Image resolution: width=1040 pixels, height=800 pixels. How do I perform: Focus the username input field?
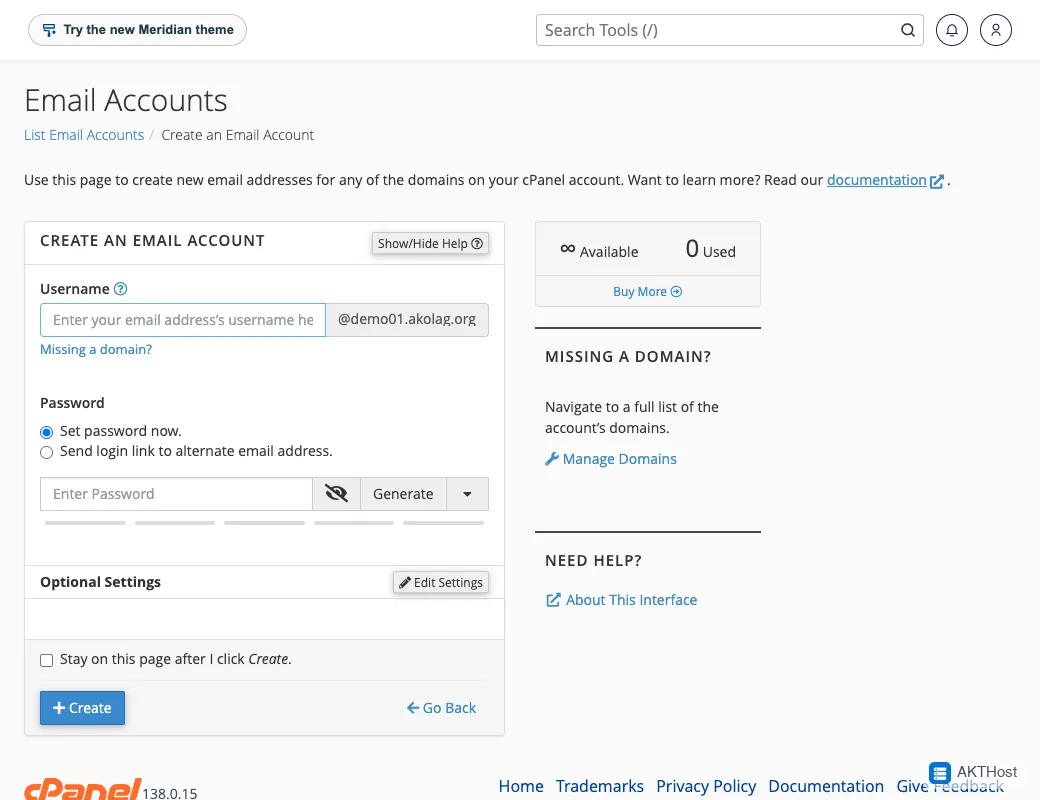coord(182,320)
